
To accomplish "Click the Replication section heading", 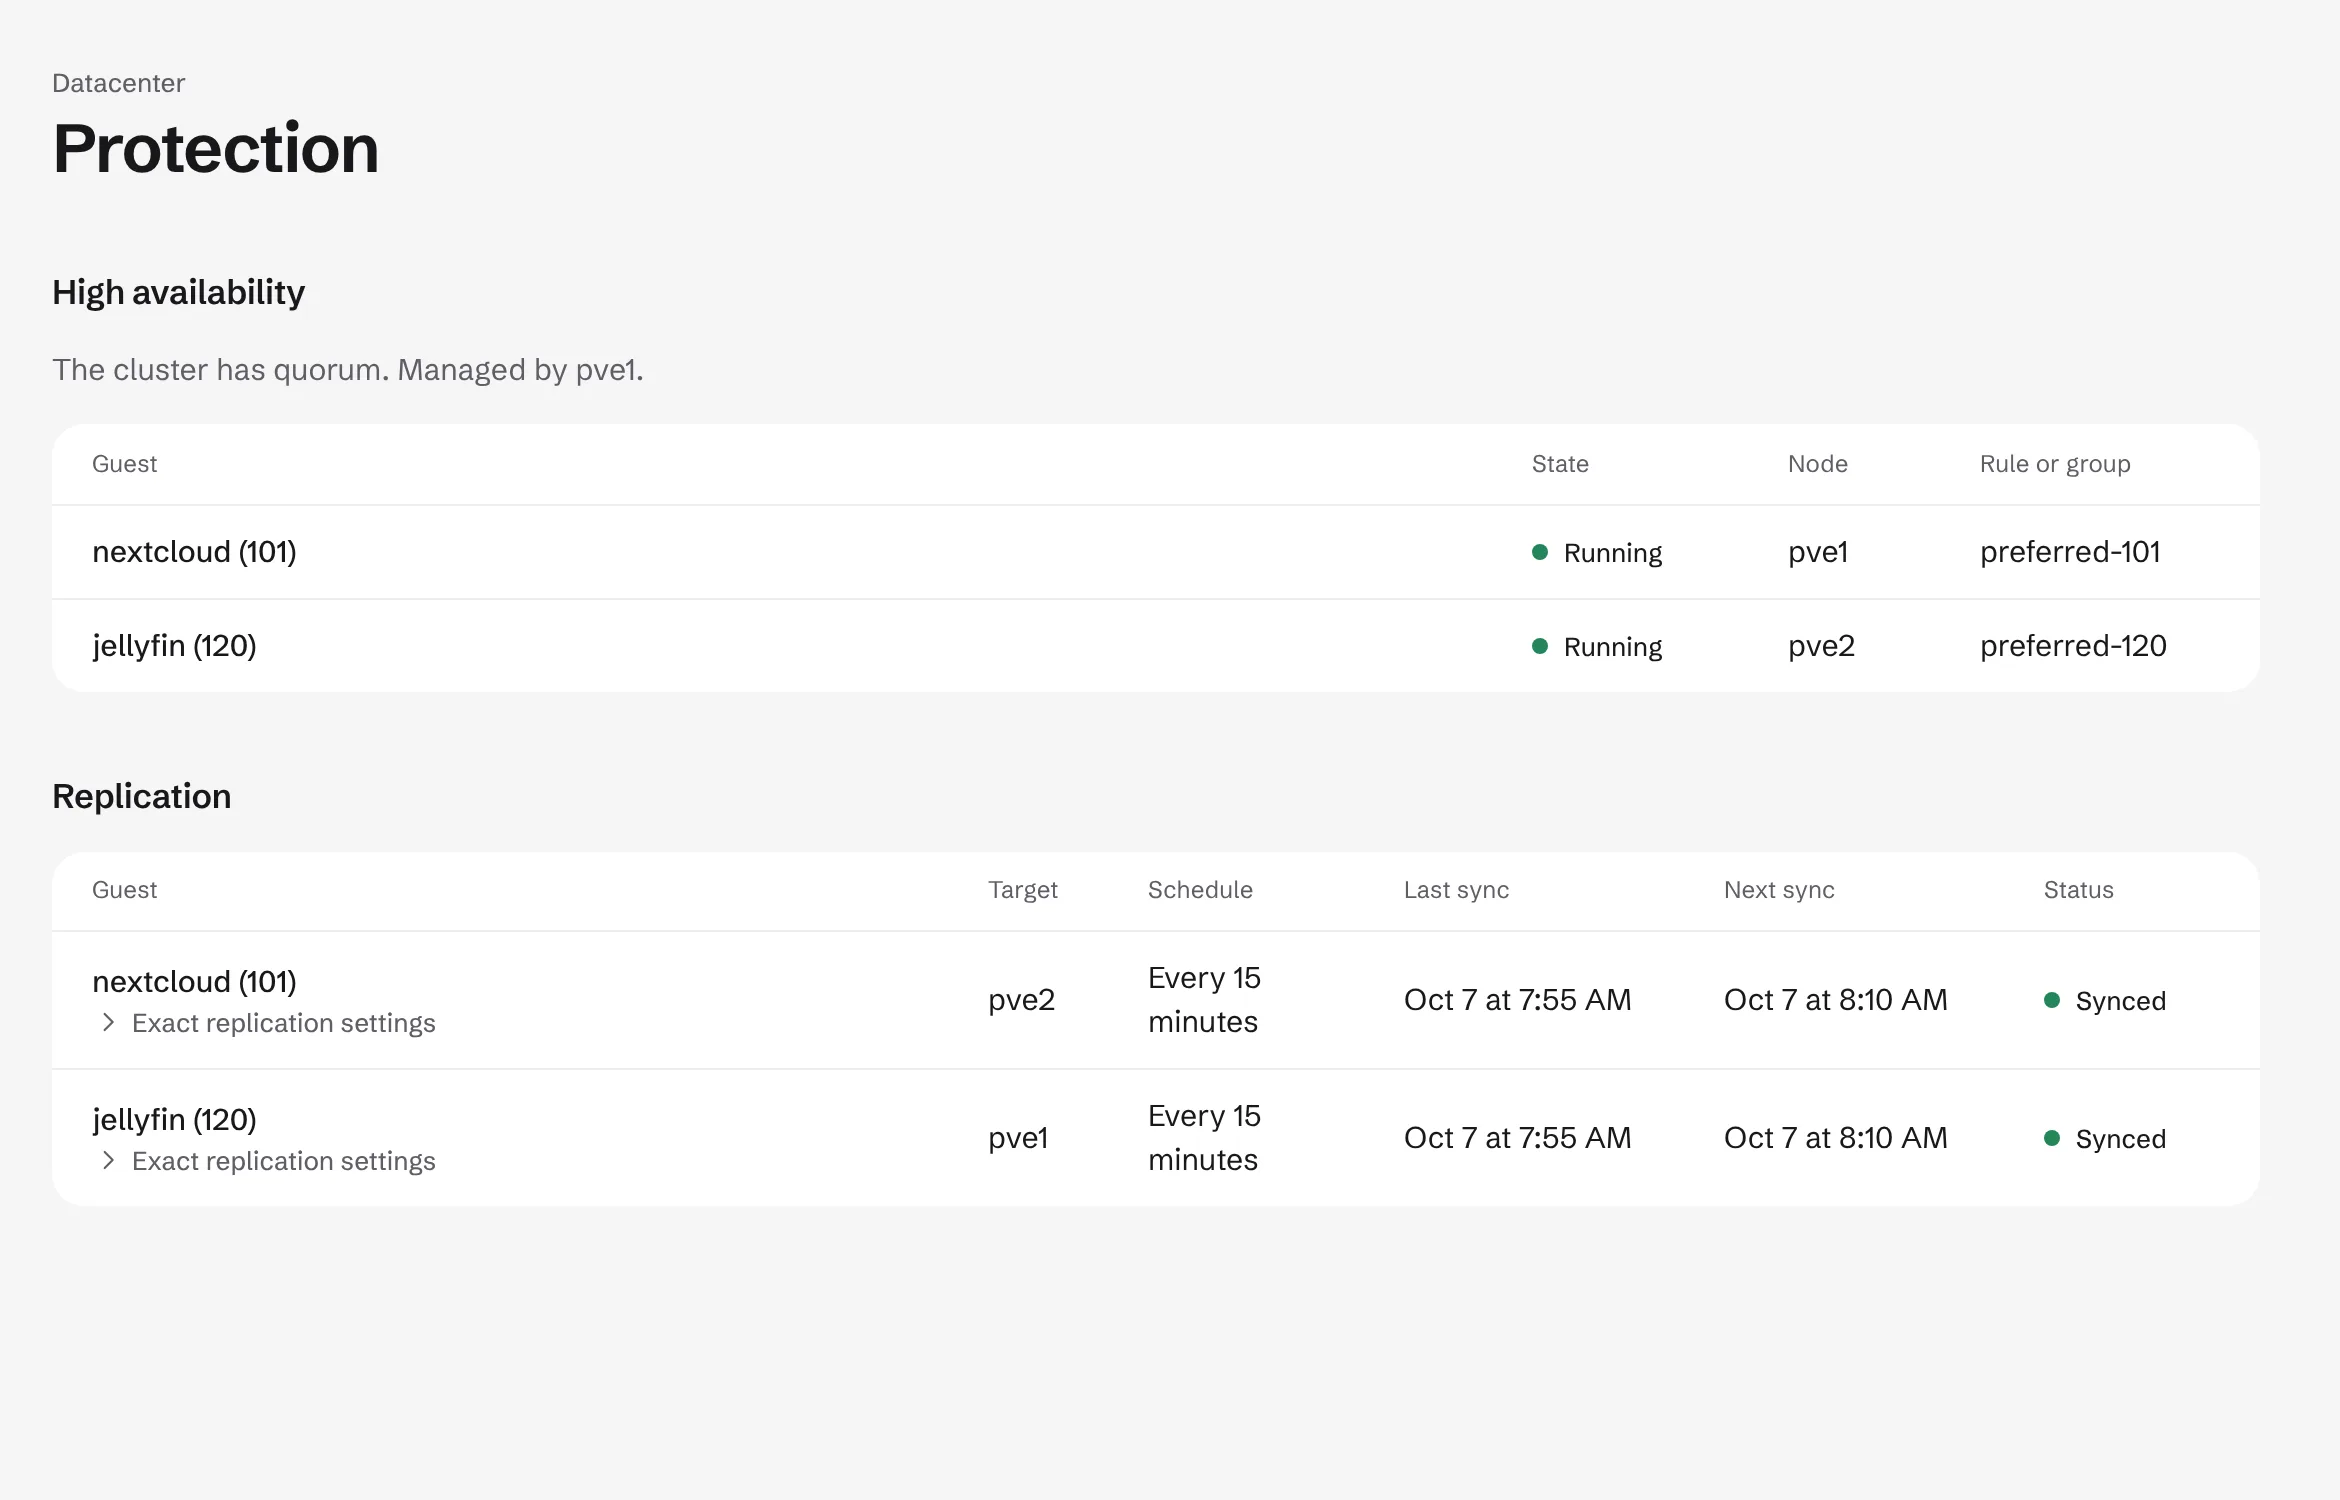I will [142, 796].
